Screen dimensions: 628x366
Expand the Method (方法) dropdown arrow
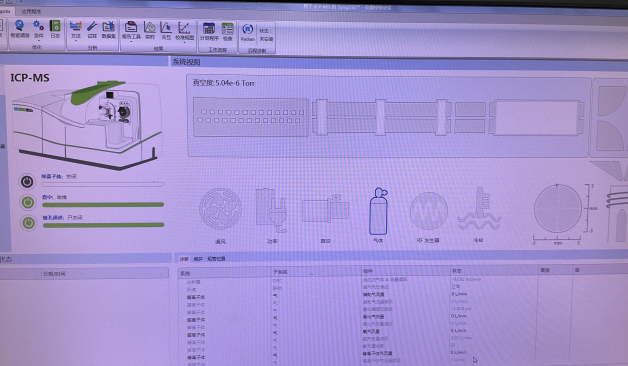coord(76,41)
